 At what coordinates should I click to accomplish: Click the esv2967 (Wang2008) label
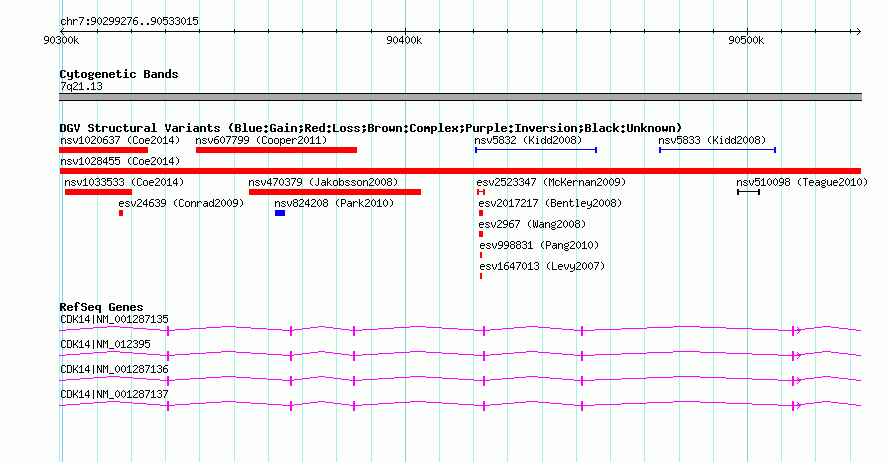(532, 224)
